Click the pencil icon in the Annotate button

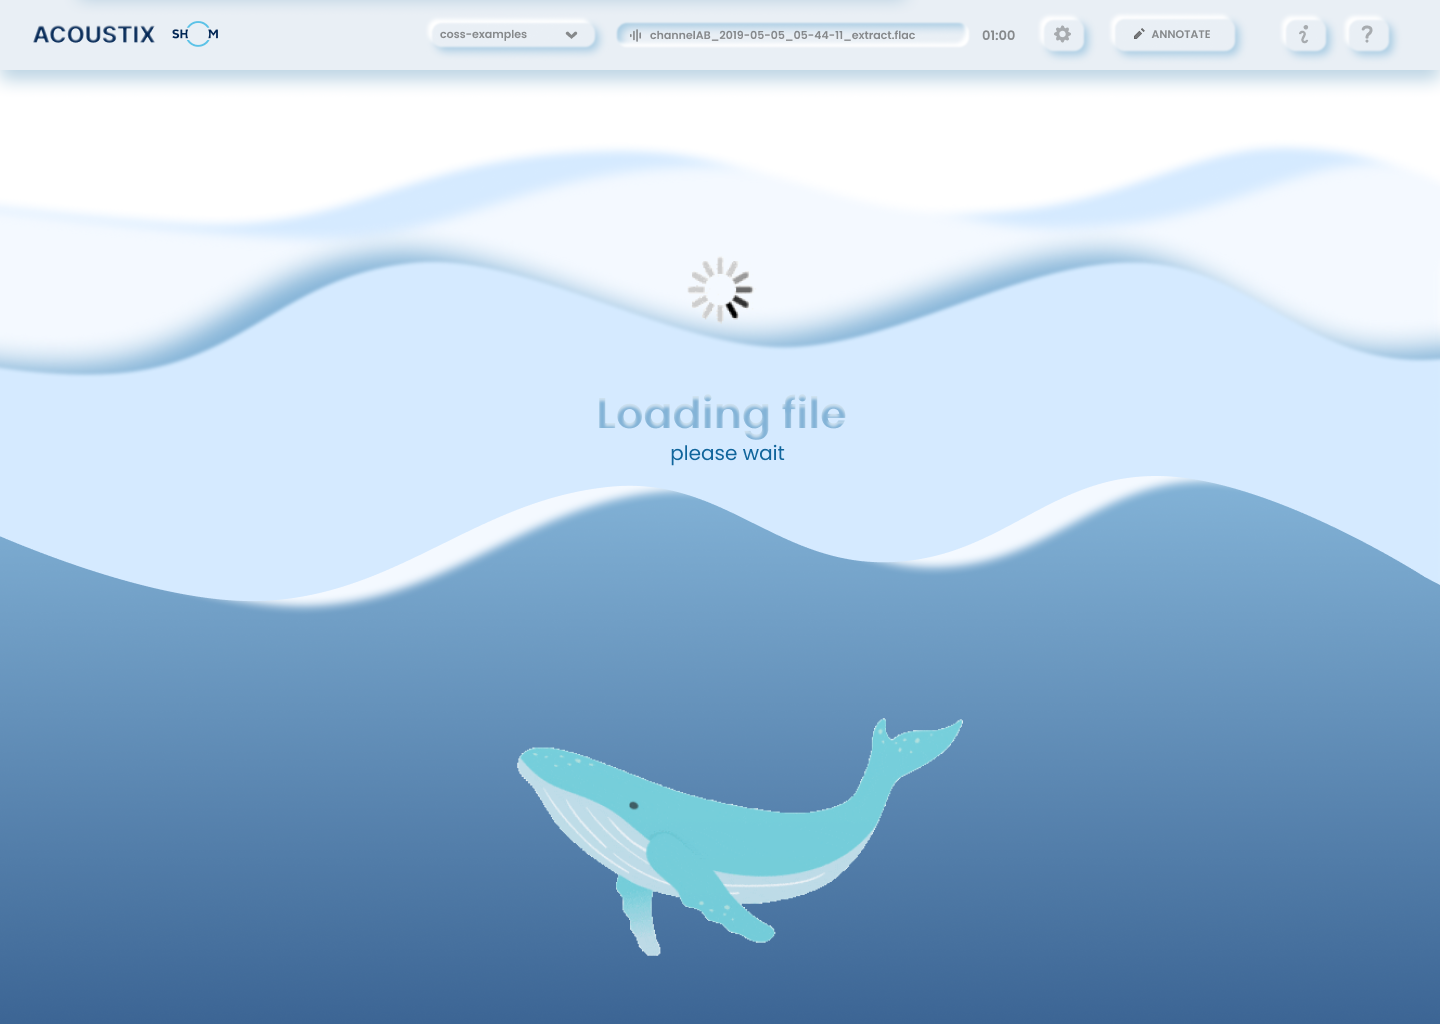(x=1138, y=35)
